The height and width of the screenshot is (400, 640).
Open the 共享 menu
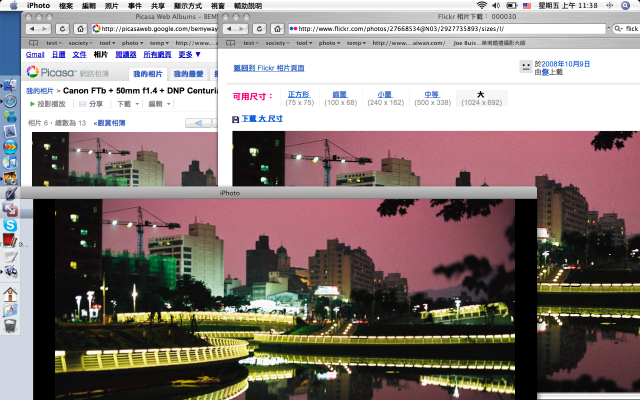[x=158, y=6]
